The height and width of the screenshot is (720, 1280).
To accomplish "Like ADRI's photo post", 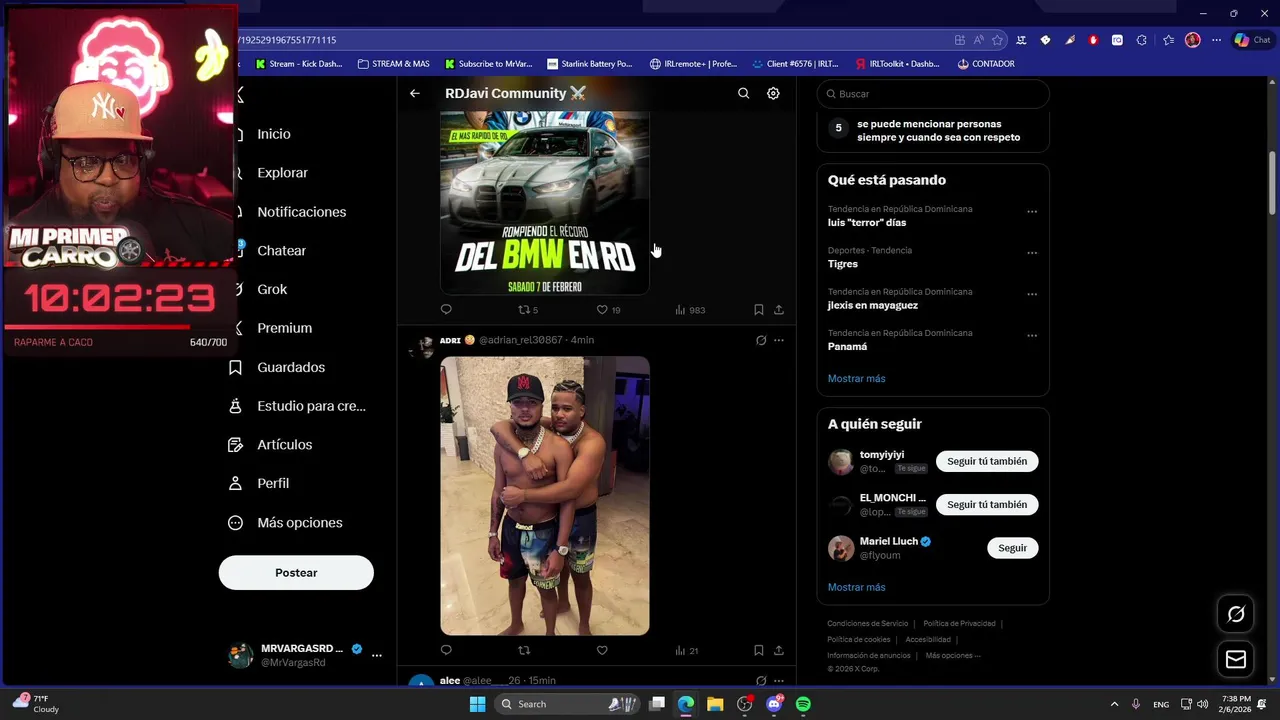I will (x=602, y=650).
